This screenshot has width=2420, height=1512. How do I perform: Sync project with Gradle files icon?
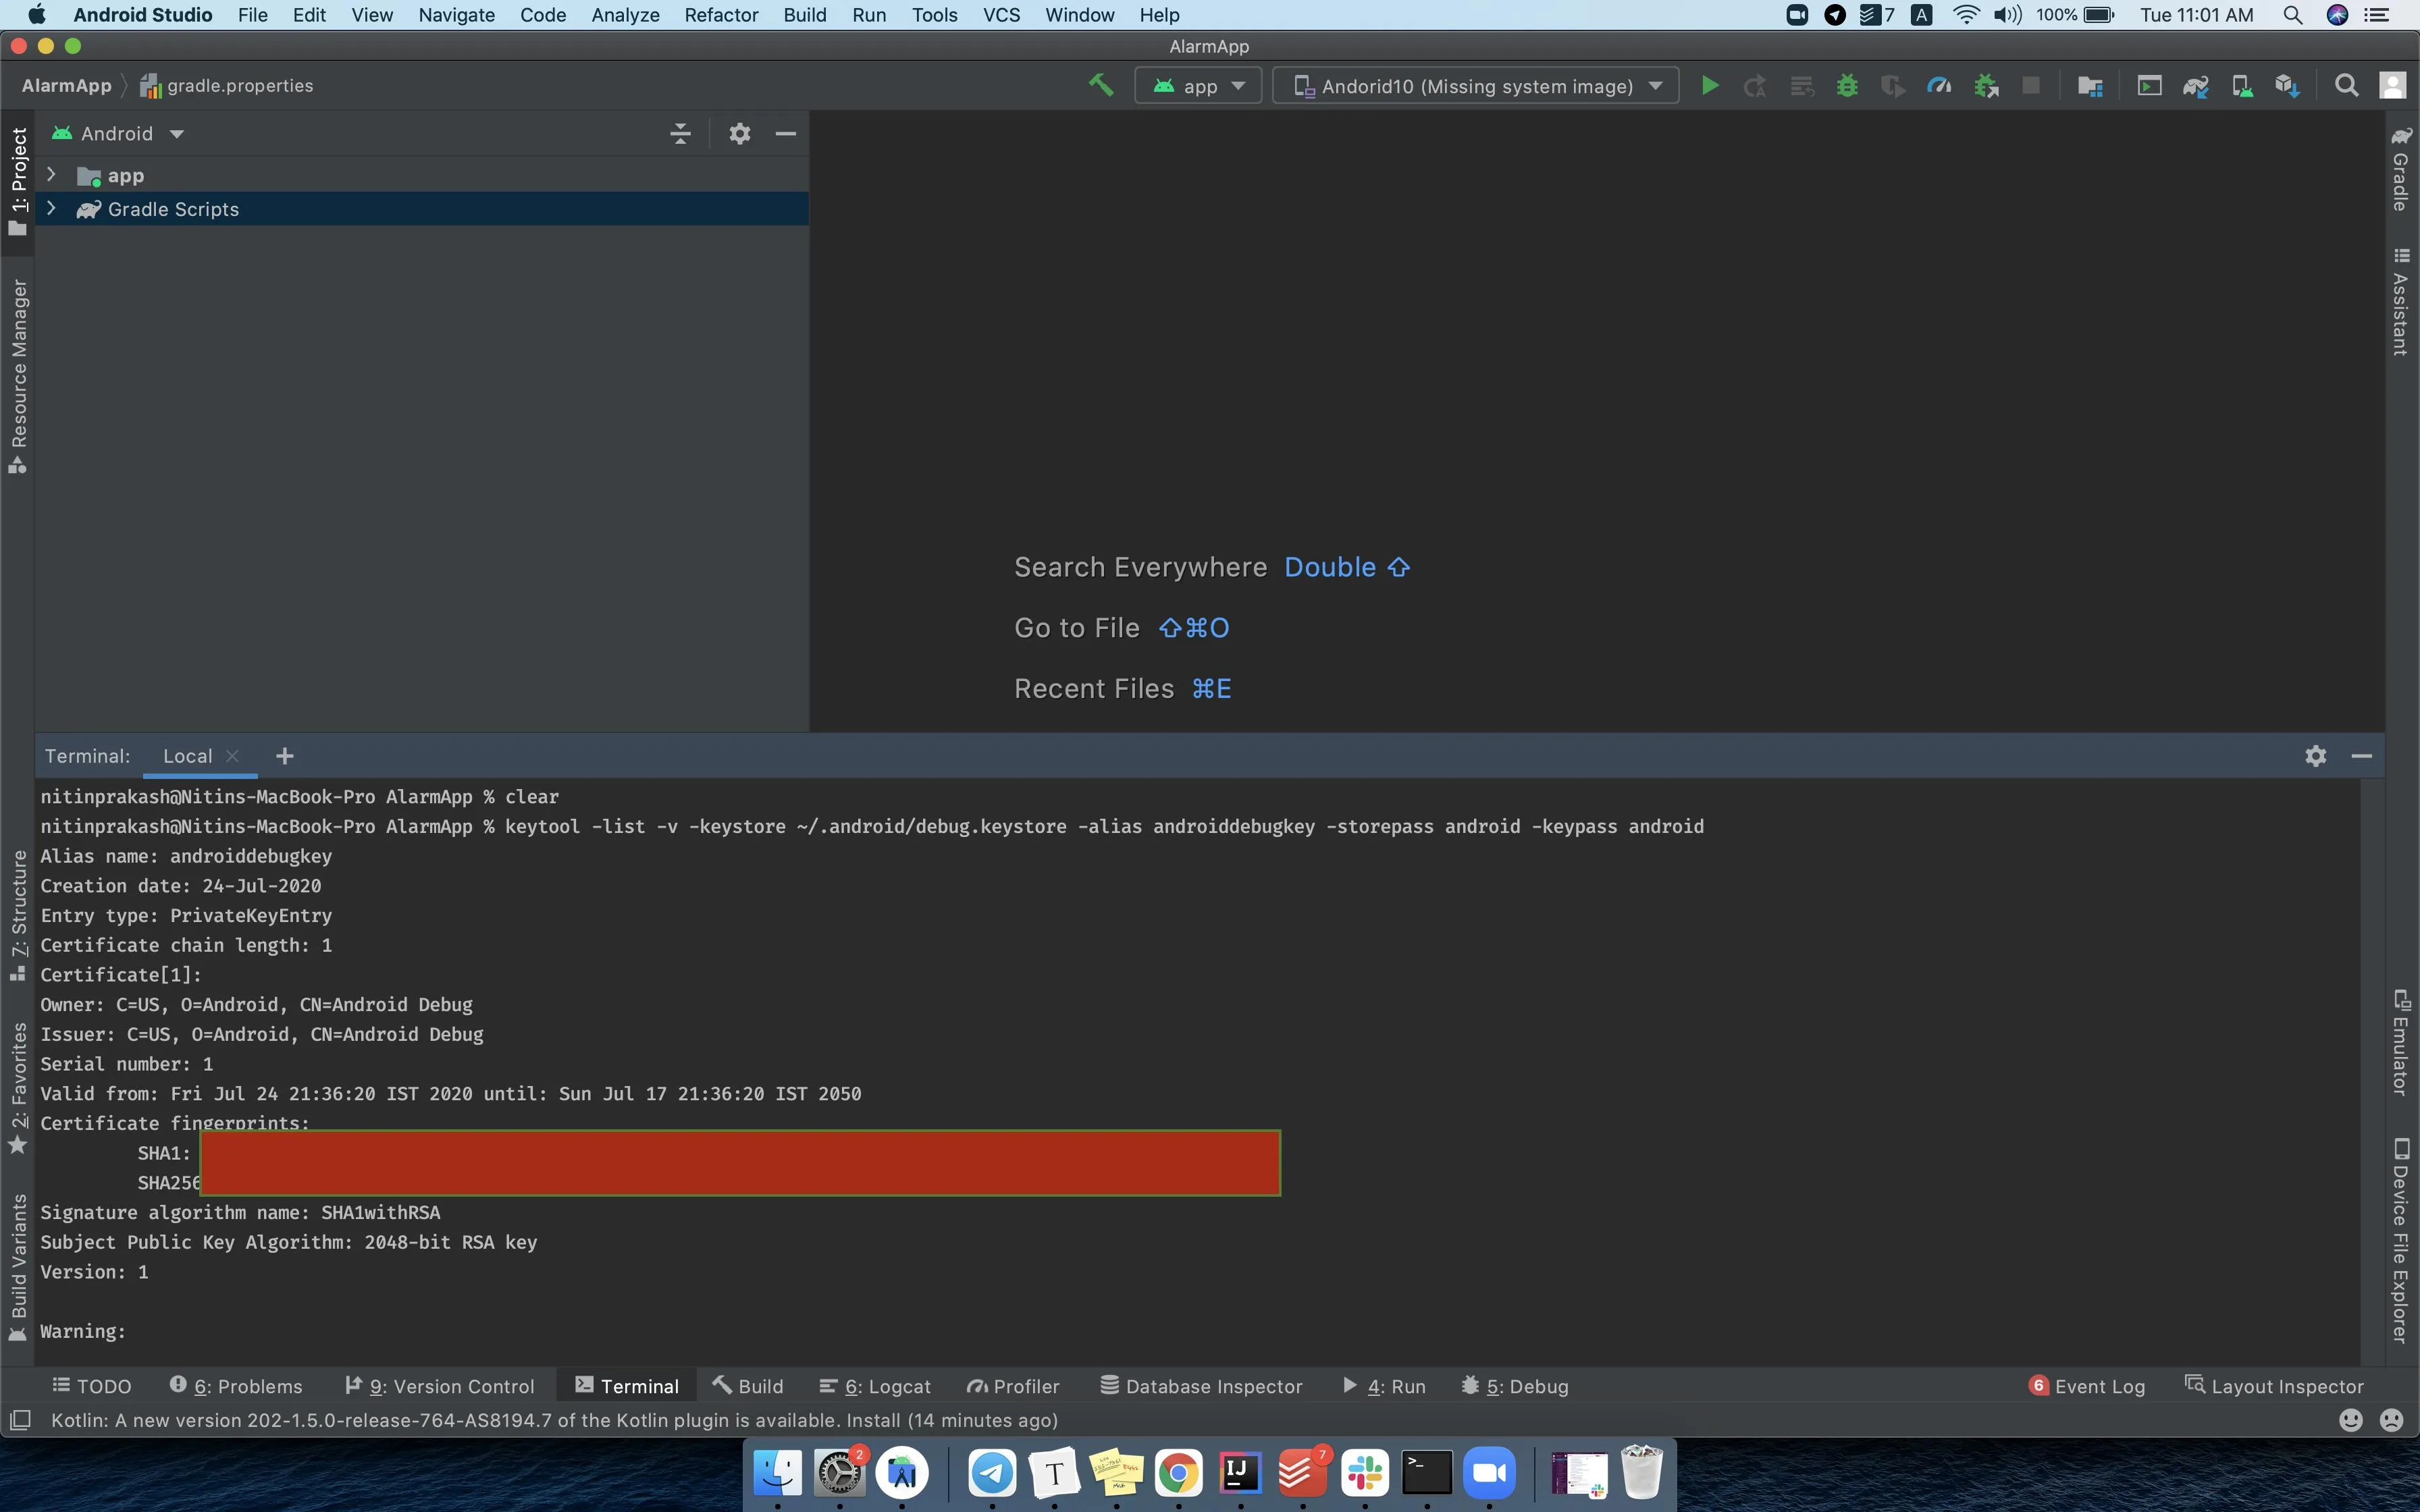pyautogui.click(x=2195, y=86)
